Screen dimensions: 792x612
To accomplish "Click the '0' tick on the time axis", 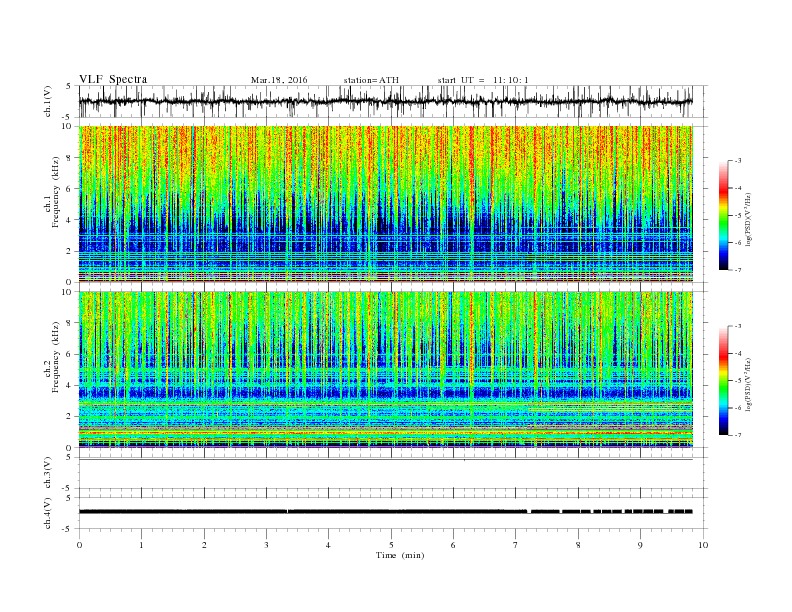I will click(79, 545).
